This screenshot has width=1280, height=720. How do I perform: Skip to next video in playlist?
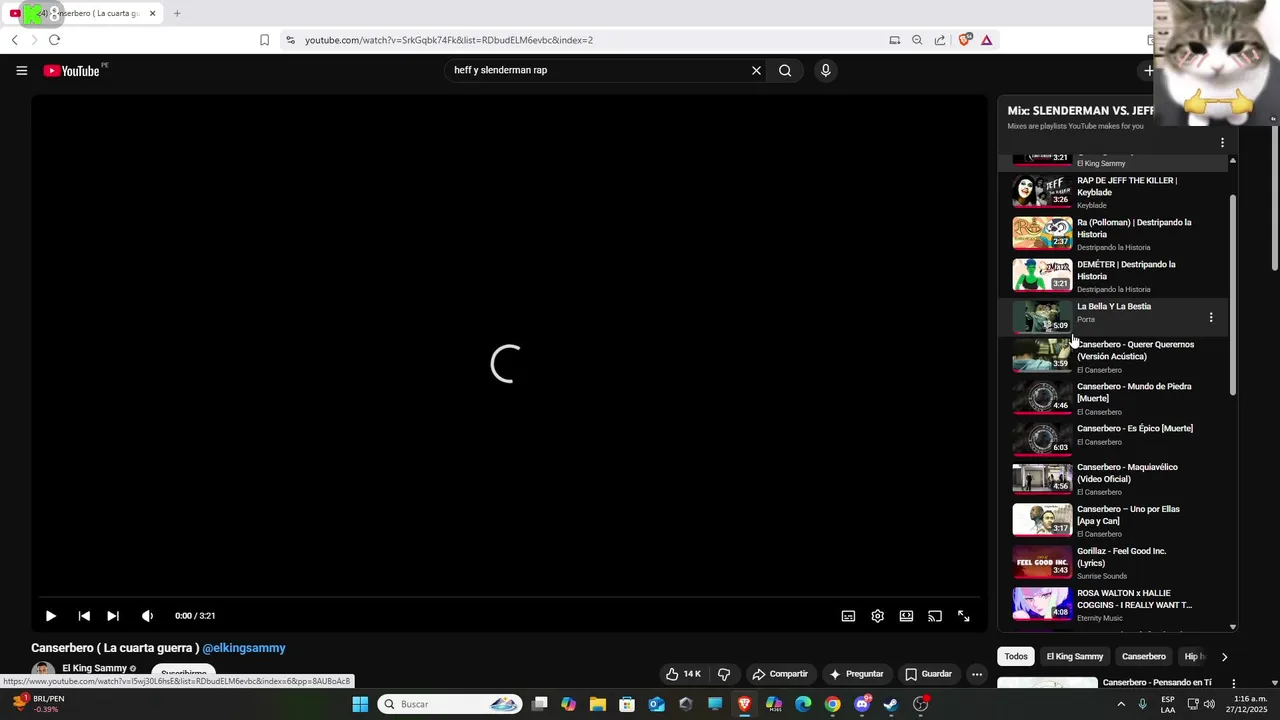[x=113, y=616]
